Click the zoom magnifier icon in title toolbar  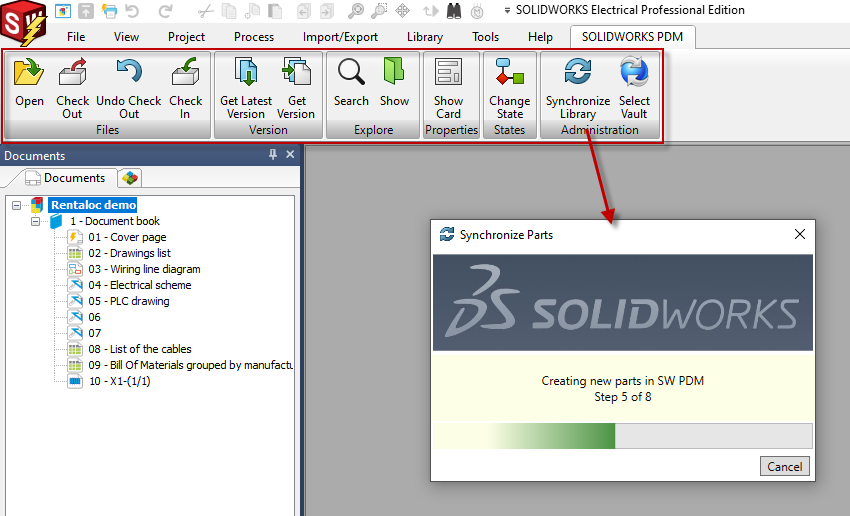point(356,11)
